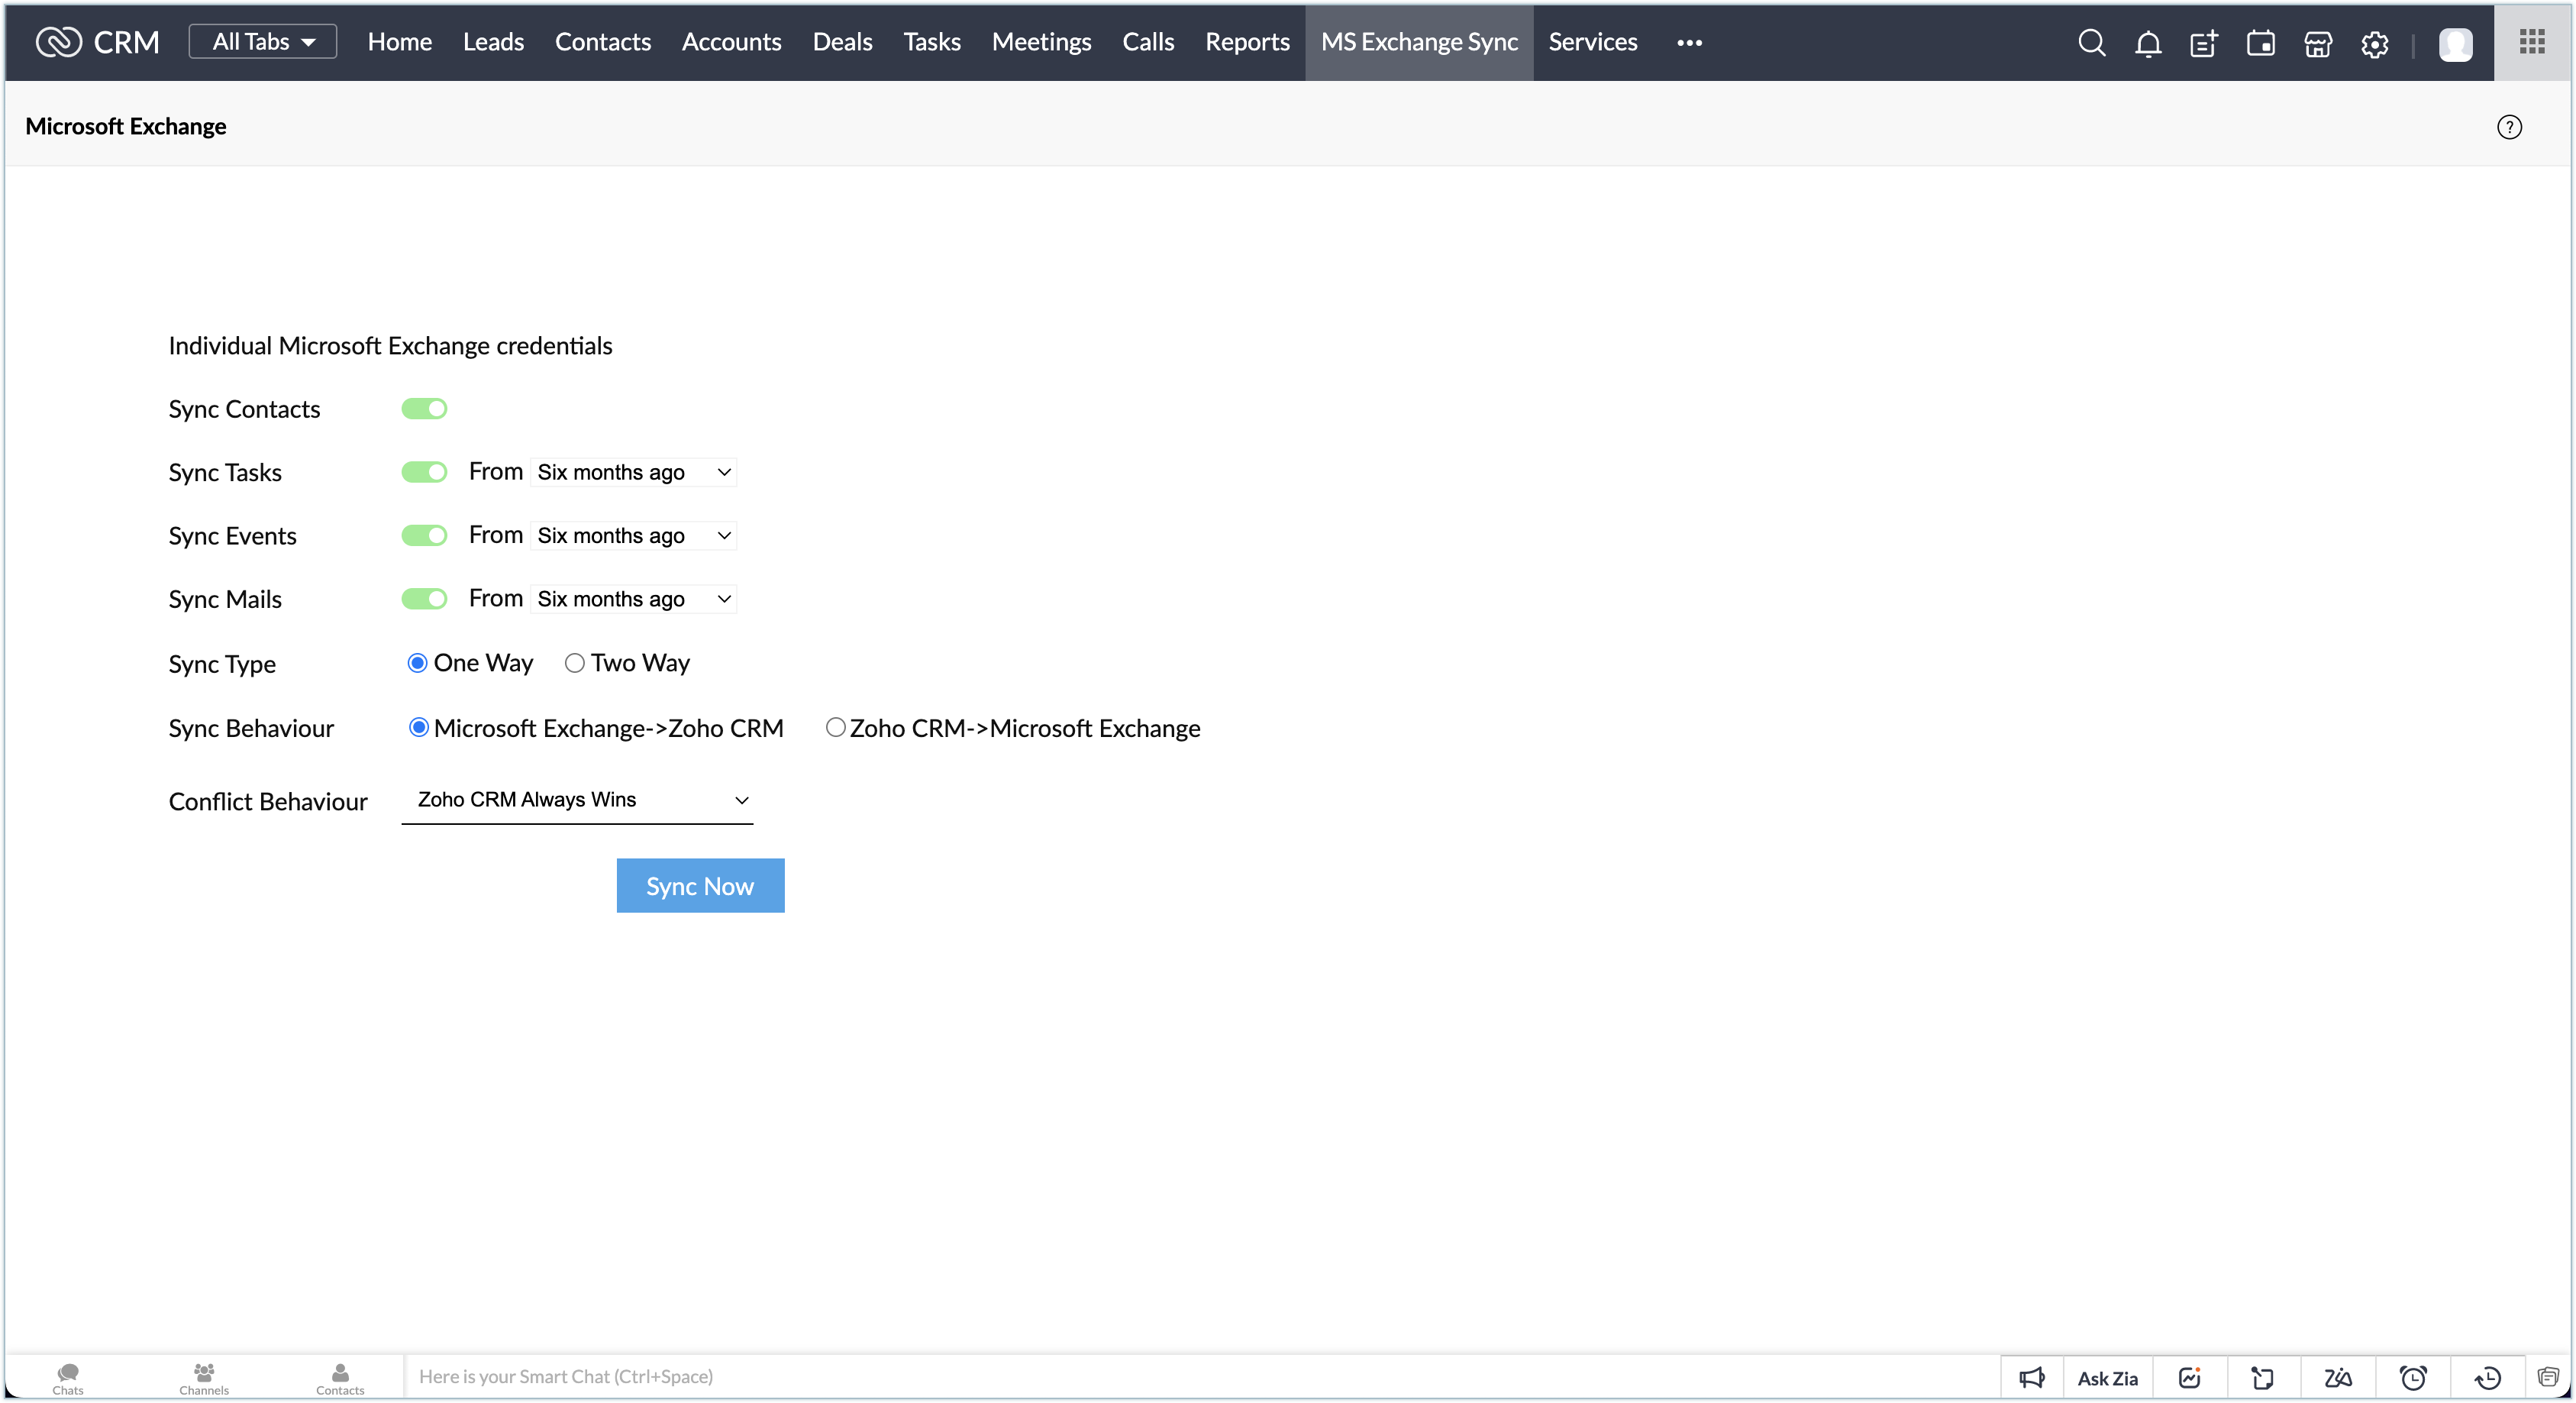Open the search icon in top bar
Image resolution: width=2576 pixels, height=1403 pixels.
point(2091,42)
